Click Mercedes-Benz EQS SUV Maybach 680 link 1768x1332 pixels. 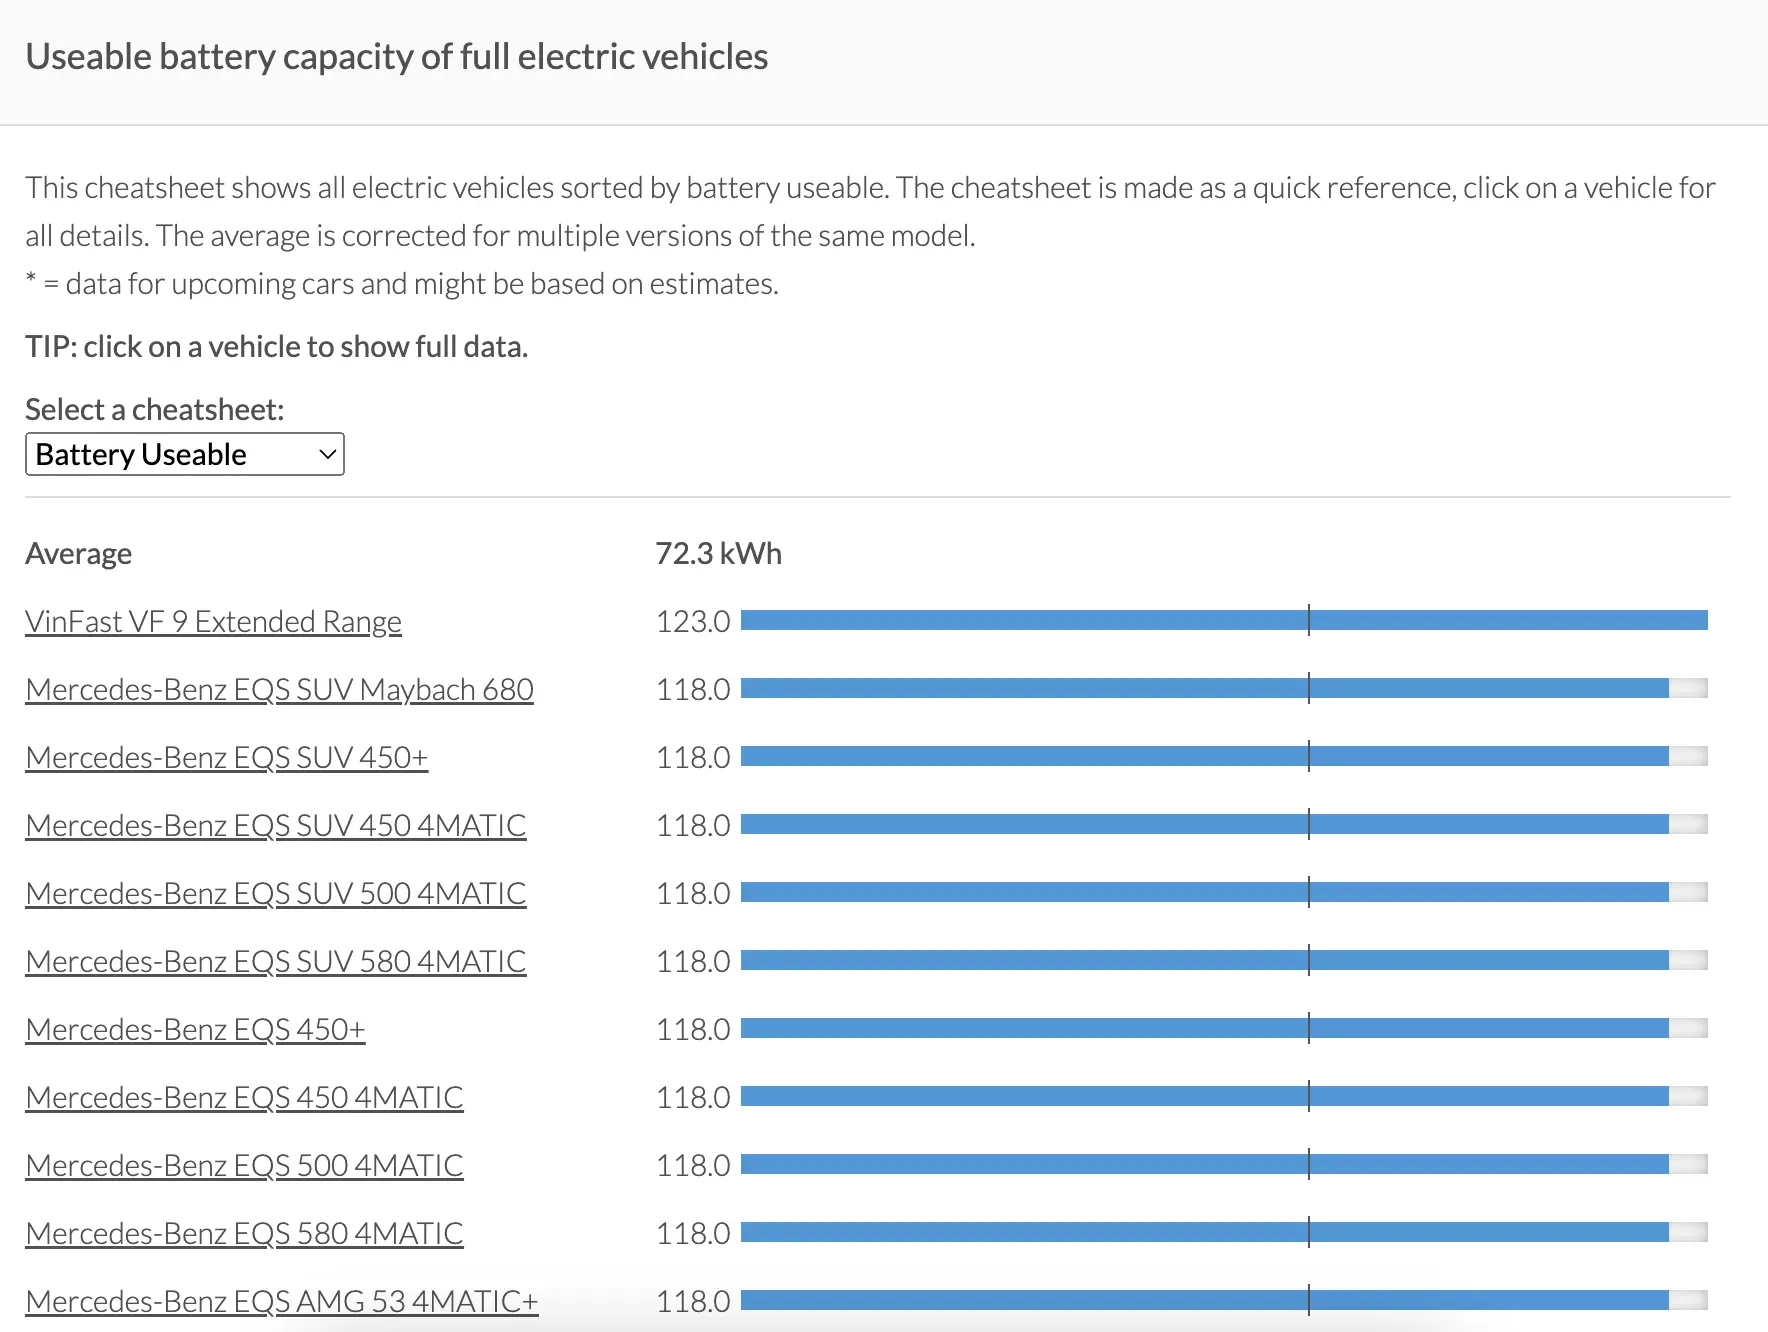(x=279, y=689)
